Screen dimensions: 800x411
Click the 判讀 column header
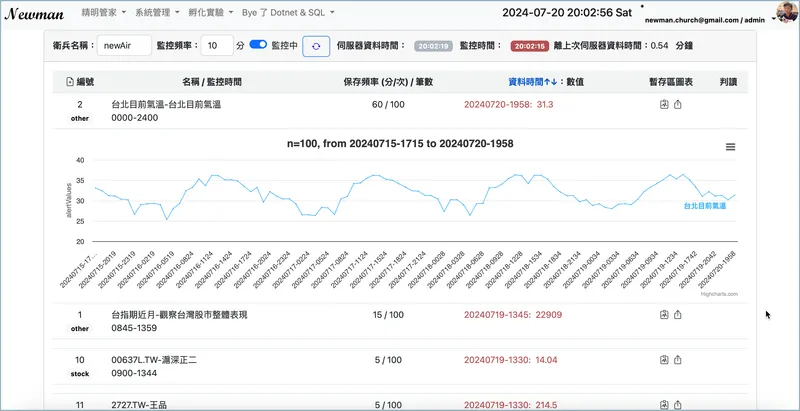tap(729, 82)
